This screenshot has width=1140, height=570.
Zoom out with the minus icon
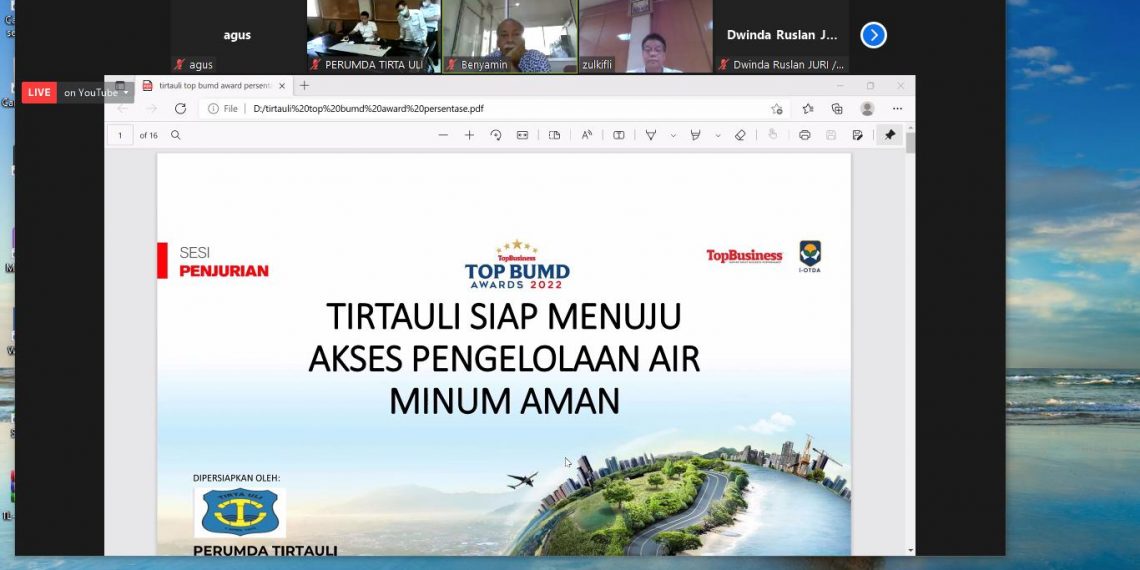tap(443, 135)
